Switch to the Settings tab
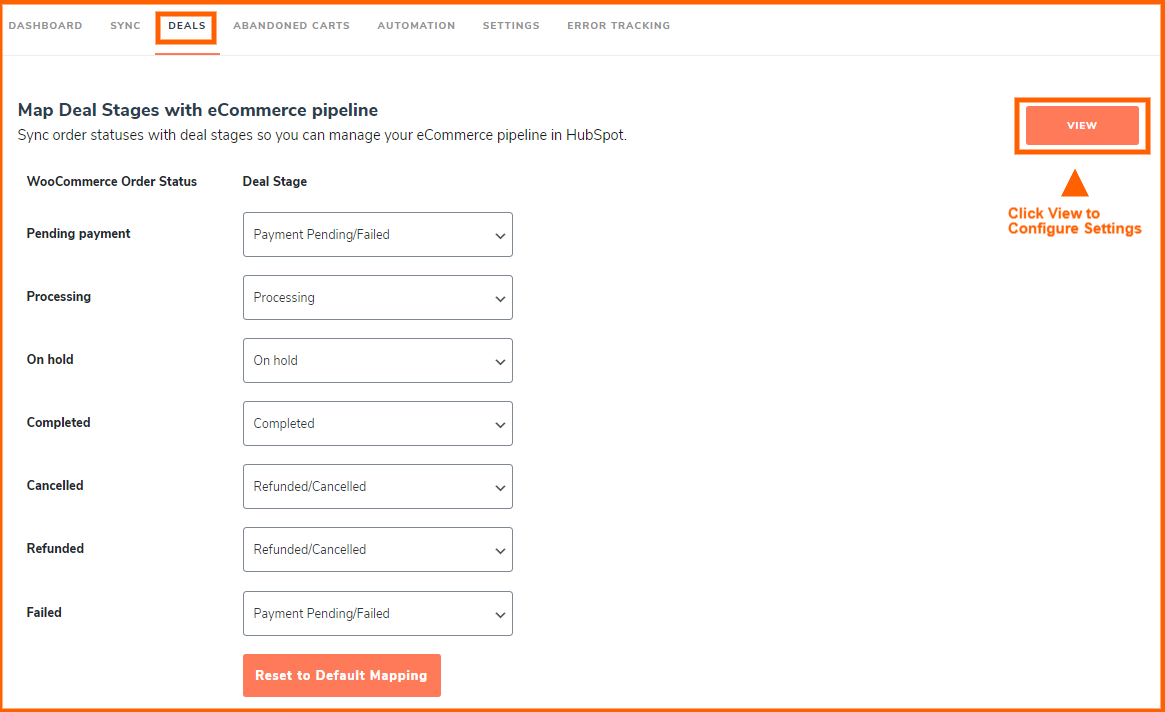The image size is (1165, 712). pyautogui.click(x=511, y=26)
